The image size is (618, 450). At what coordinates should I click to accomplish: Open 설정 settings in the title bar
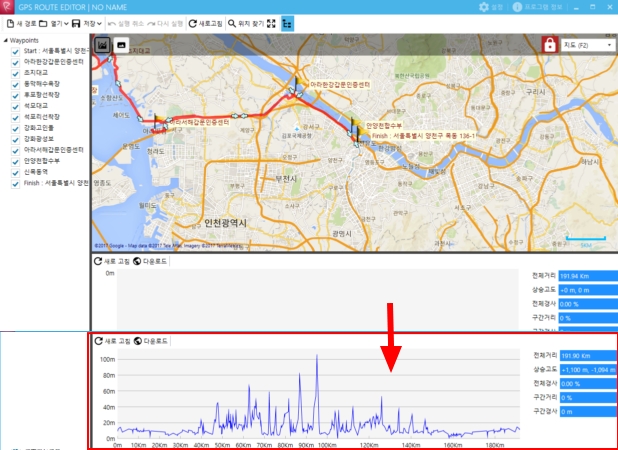491,7
